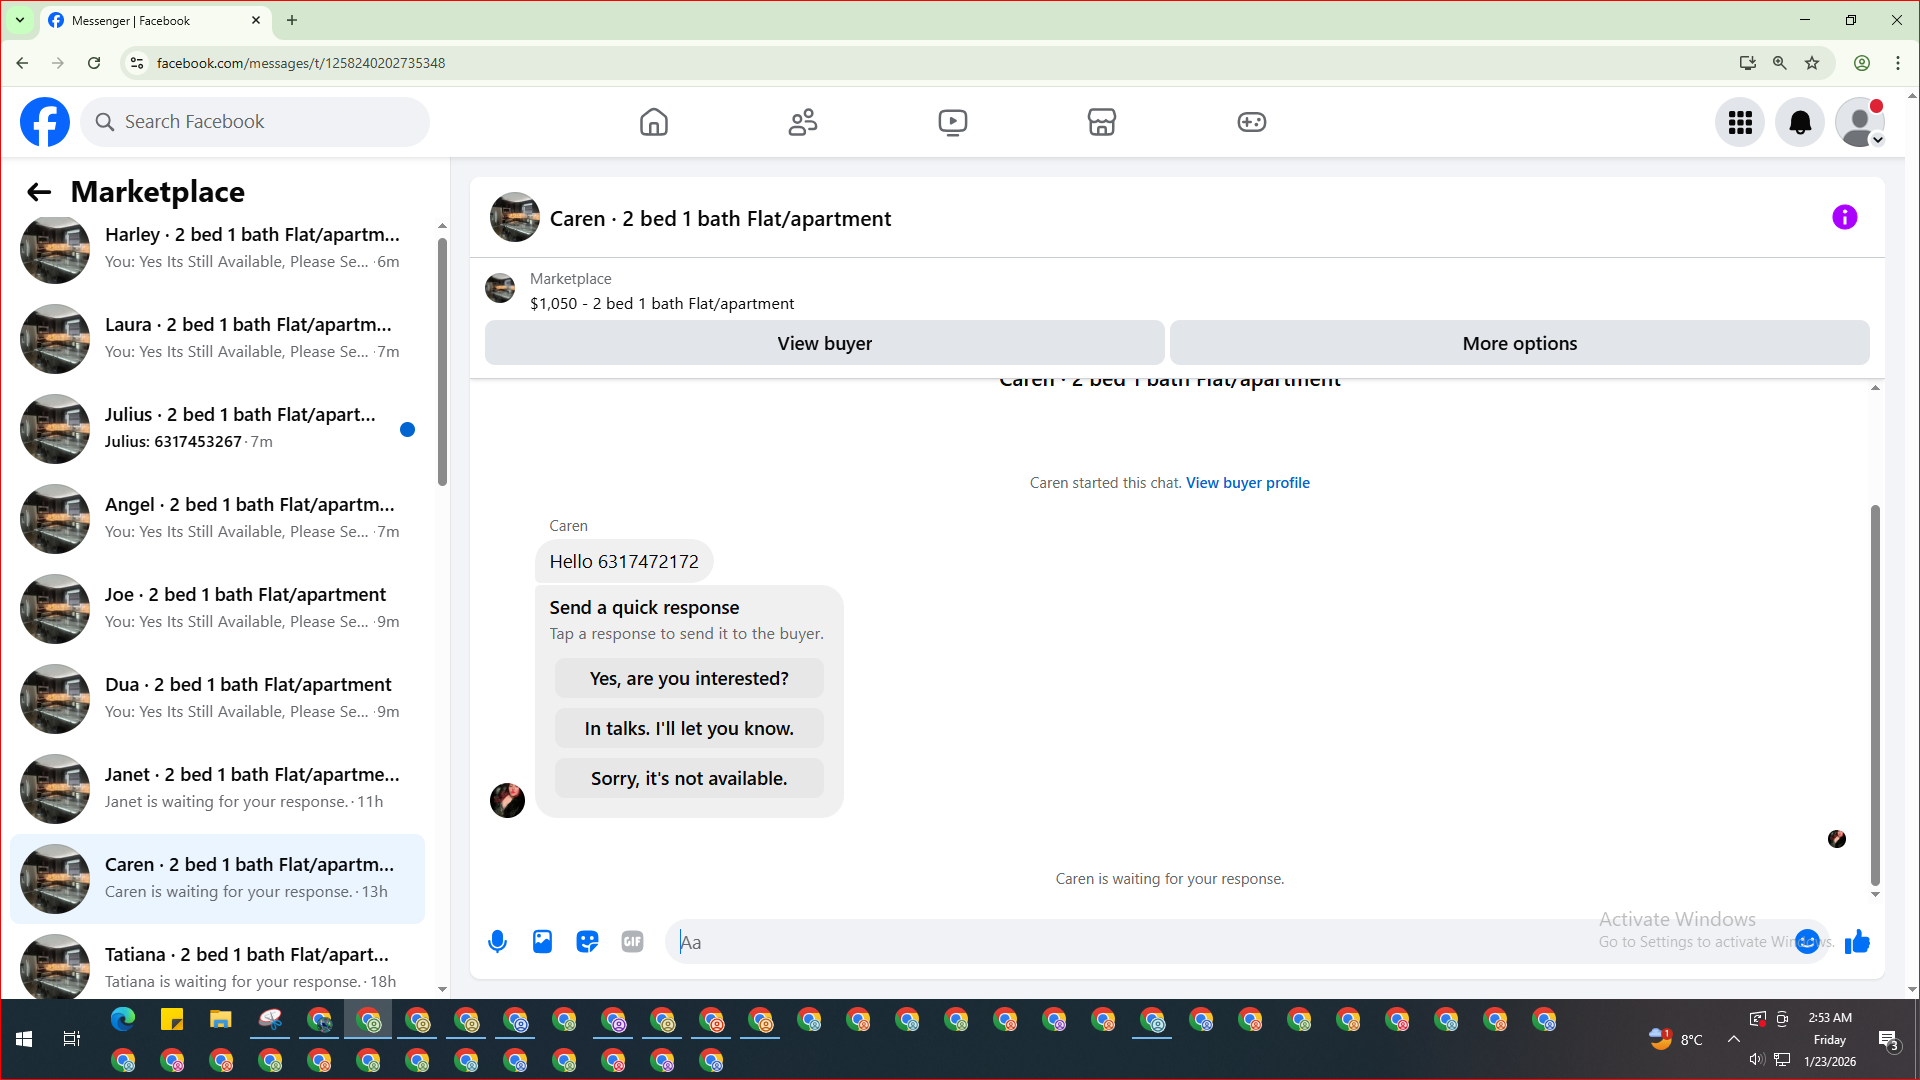1920x1080 pixels.
Task: Open the Facebook logo home link
Action: point(45,122)
